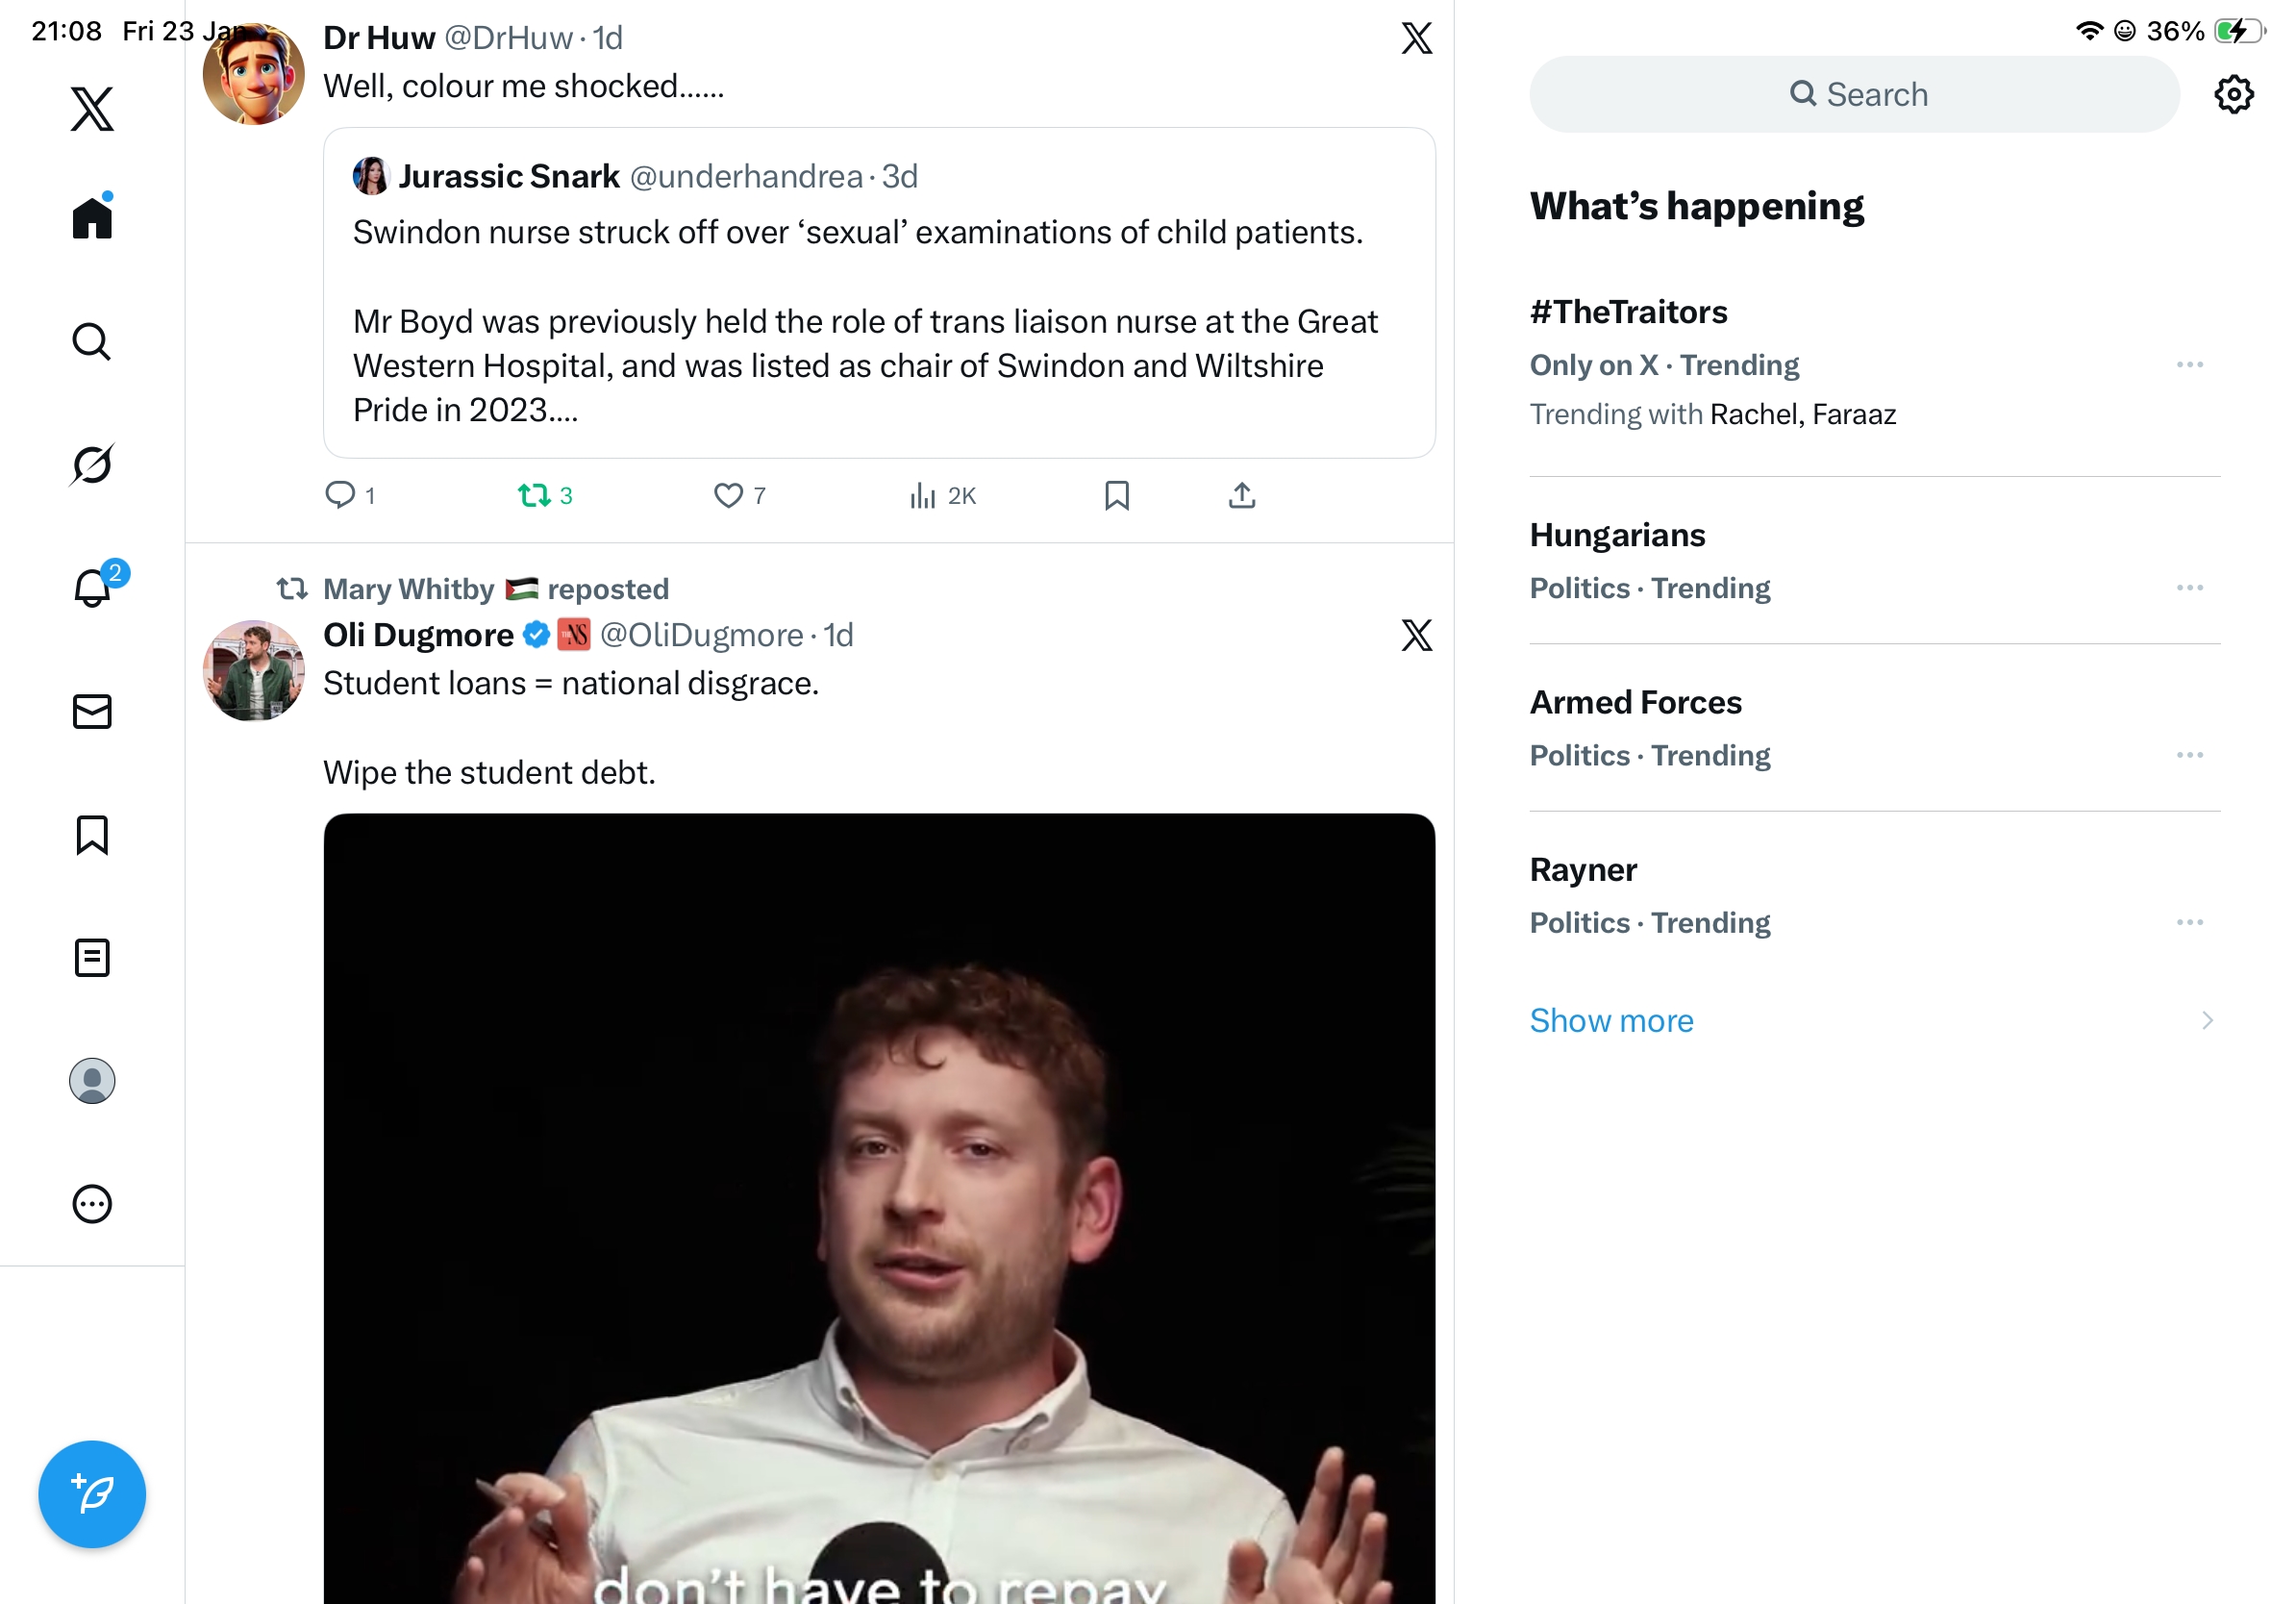2296x1604 pixels.
Task: Click Show more trends link
Action: point(1611,1020)
